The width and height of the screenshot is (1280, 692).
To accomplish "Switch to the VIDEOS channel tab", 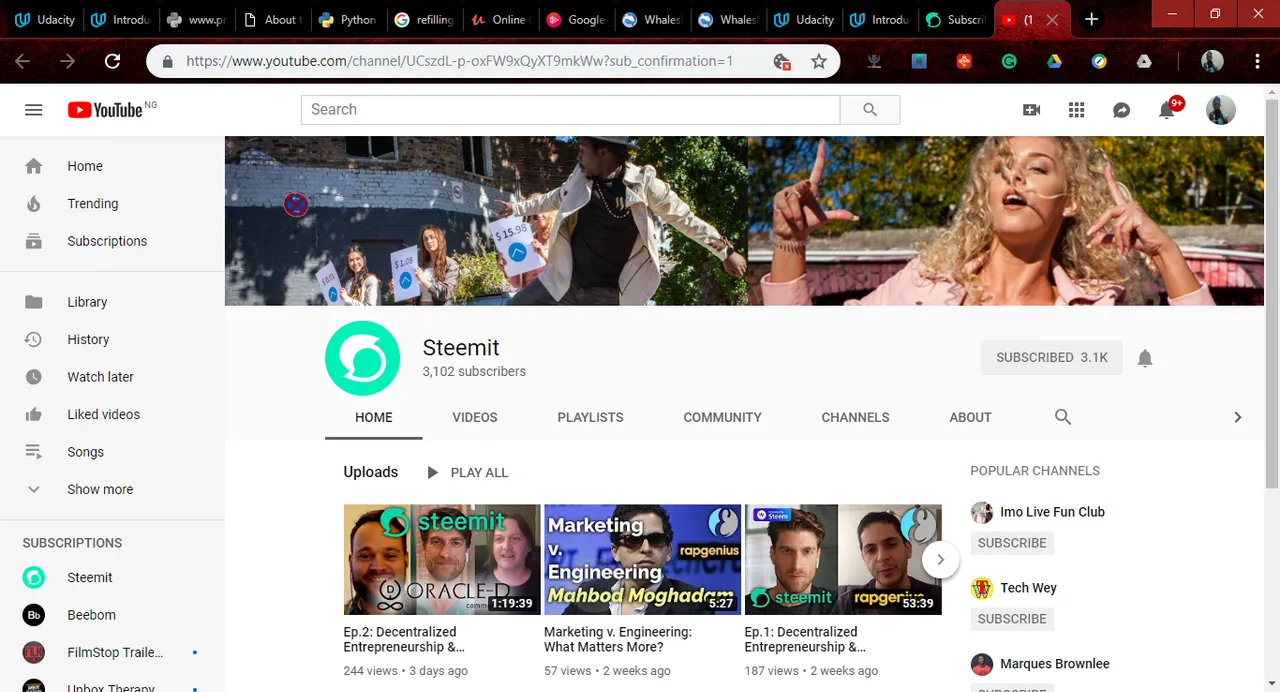I will tap(475, 417).
